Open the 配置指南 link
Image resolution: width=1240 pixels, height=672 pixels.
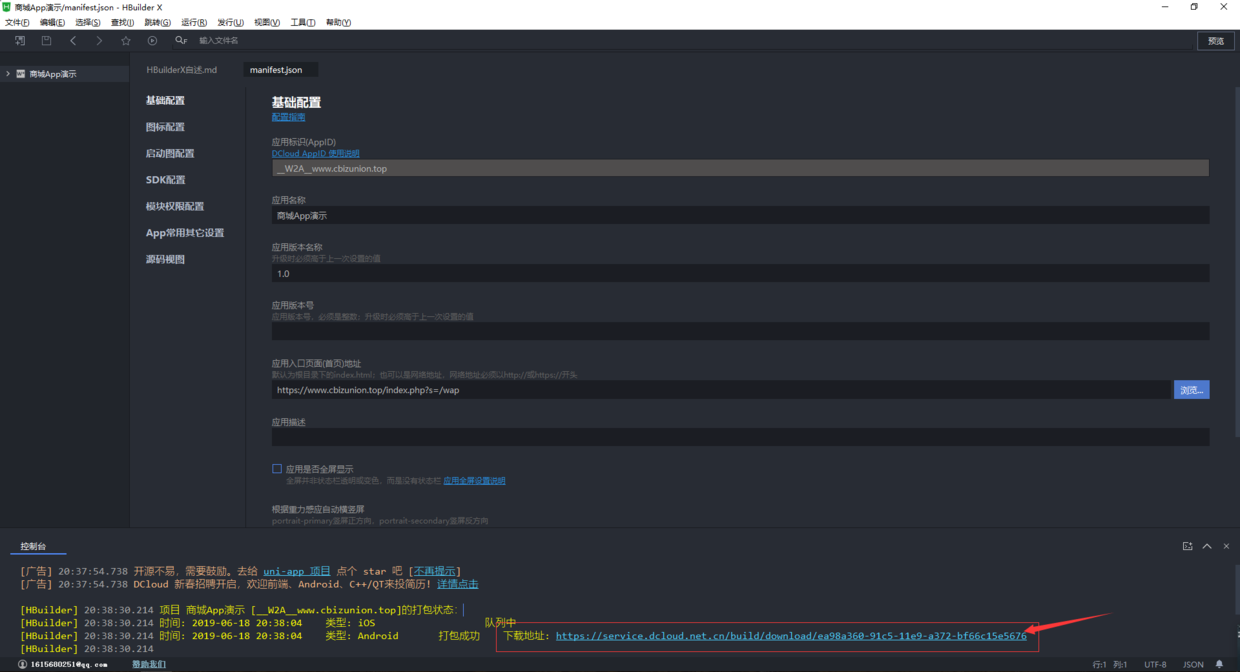coord(289,117)
